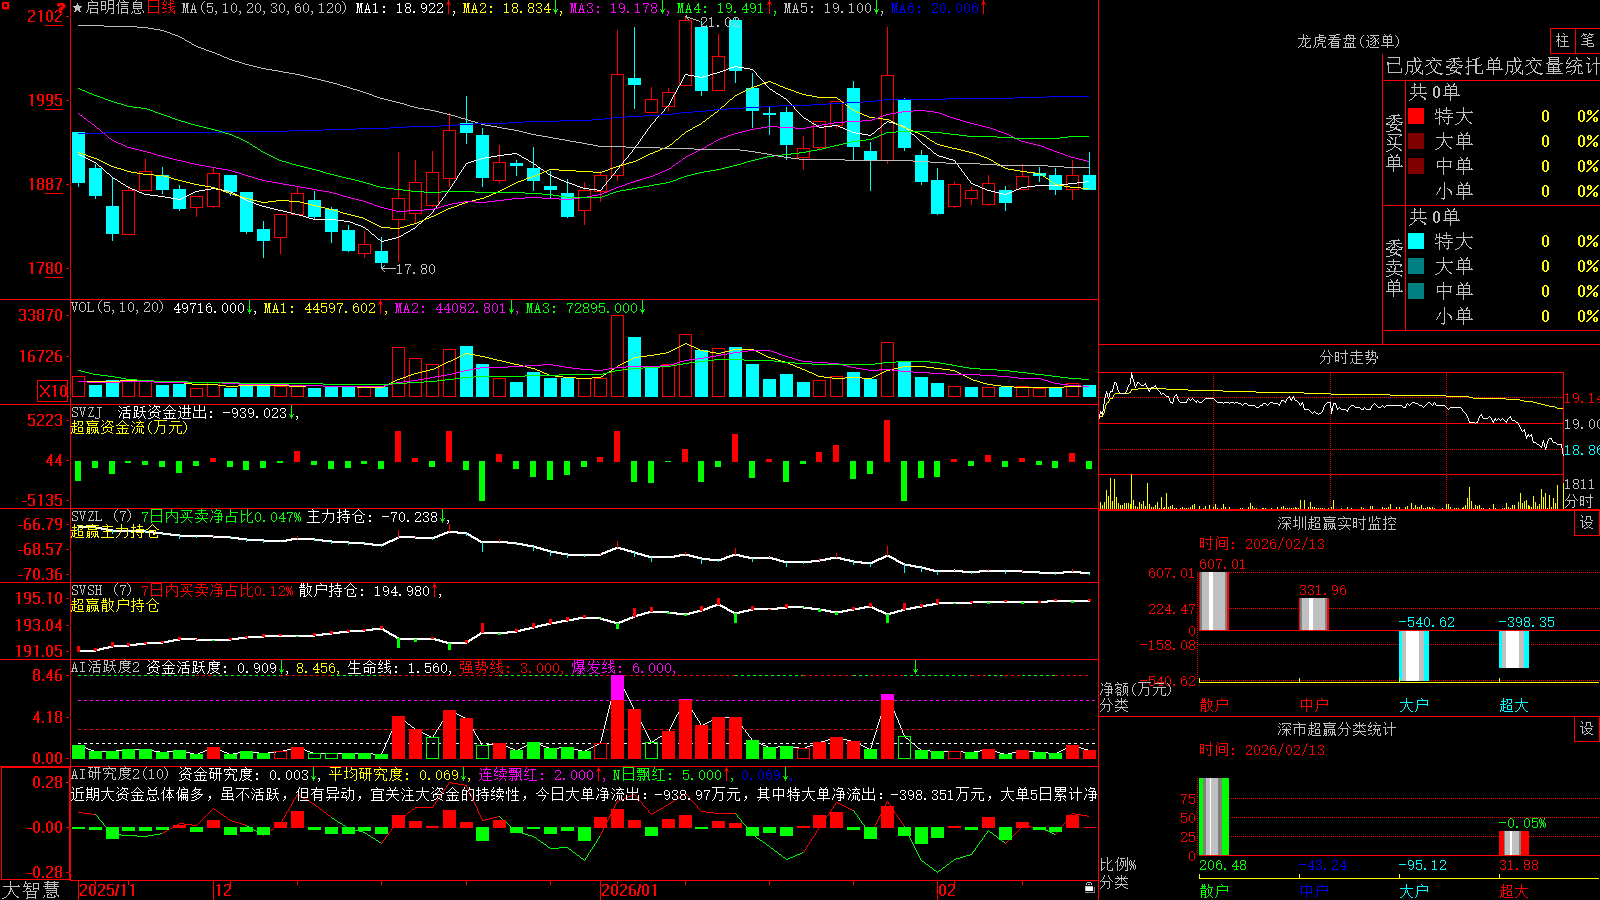Select the AI研究度2(10) indicator label
The height and width of the screenshot is (900, 1600).
(120, 775)
